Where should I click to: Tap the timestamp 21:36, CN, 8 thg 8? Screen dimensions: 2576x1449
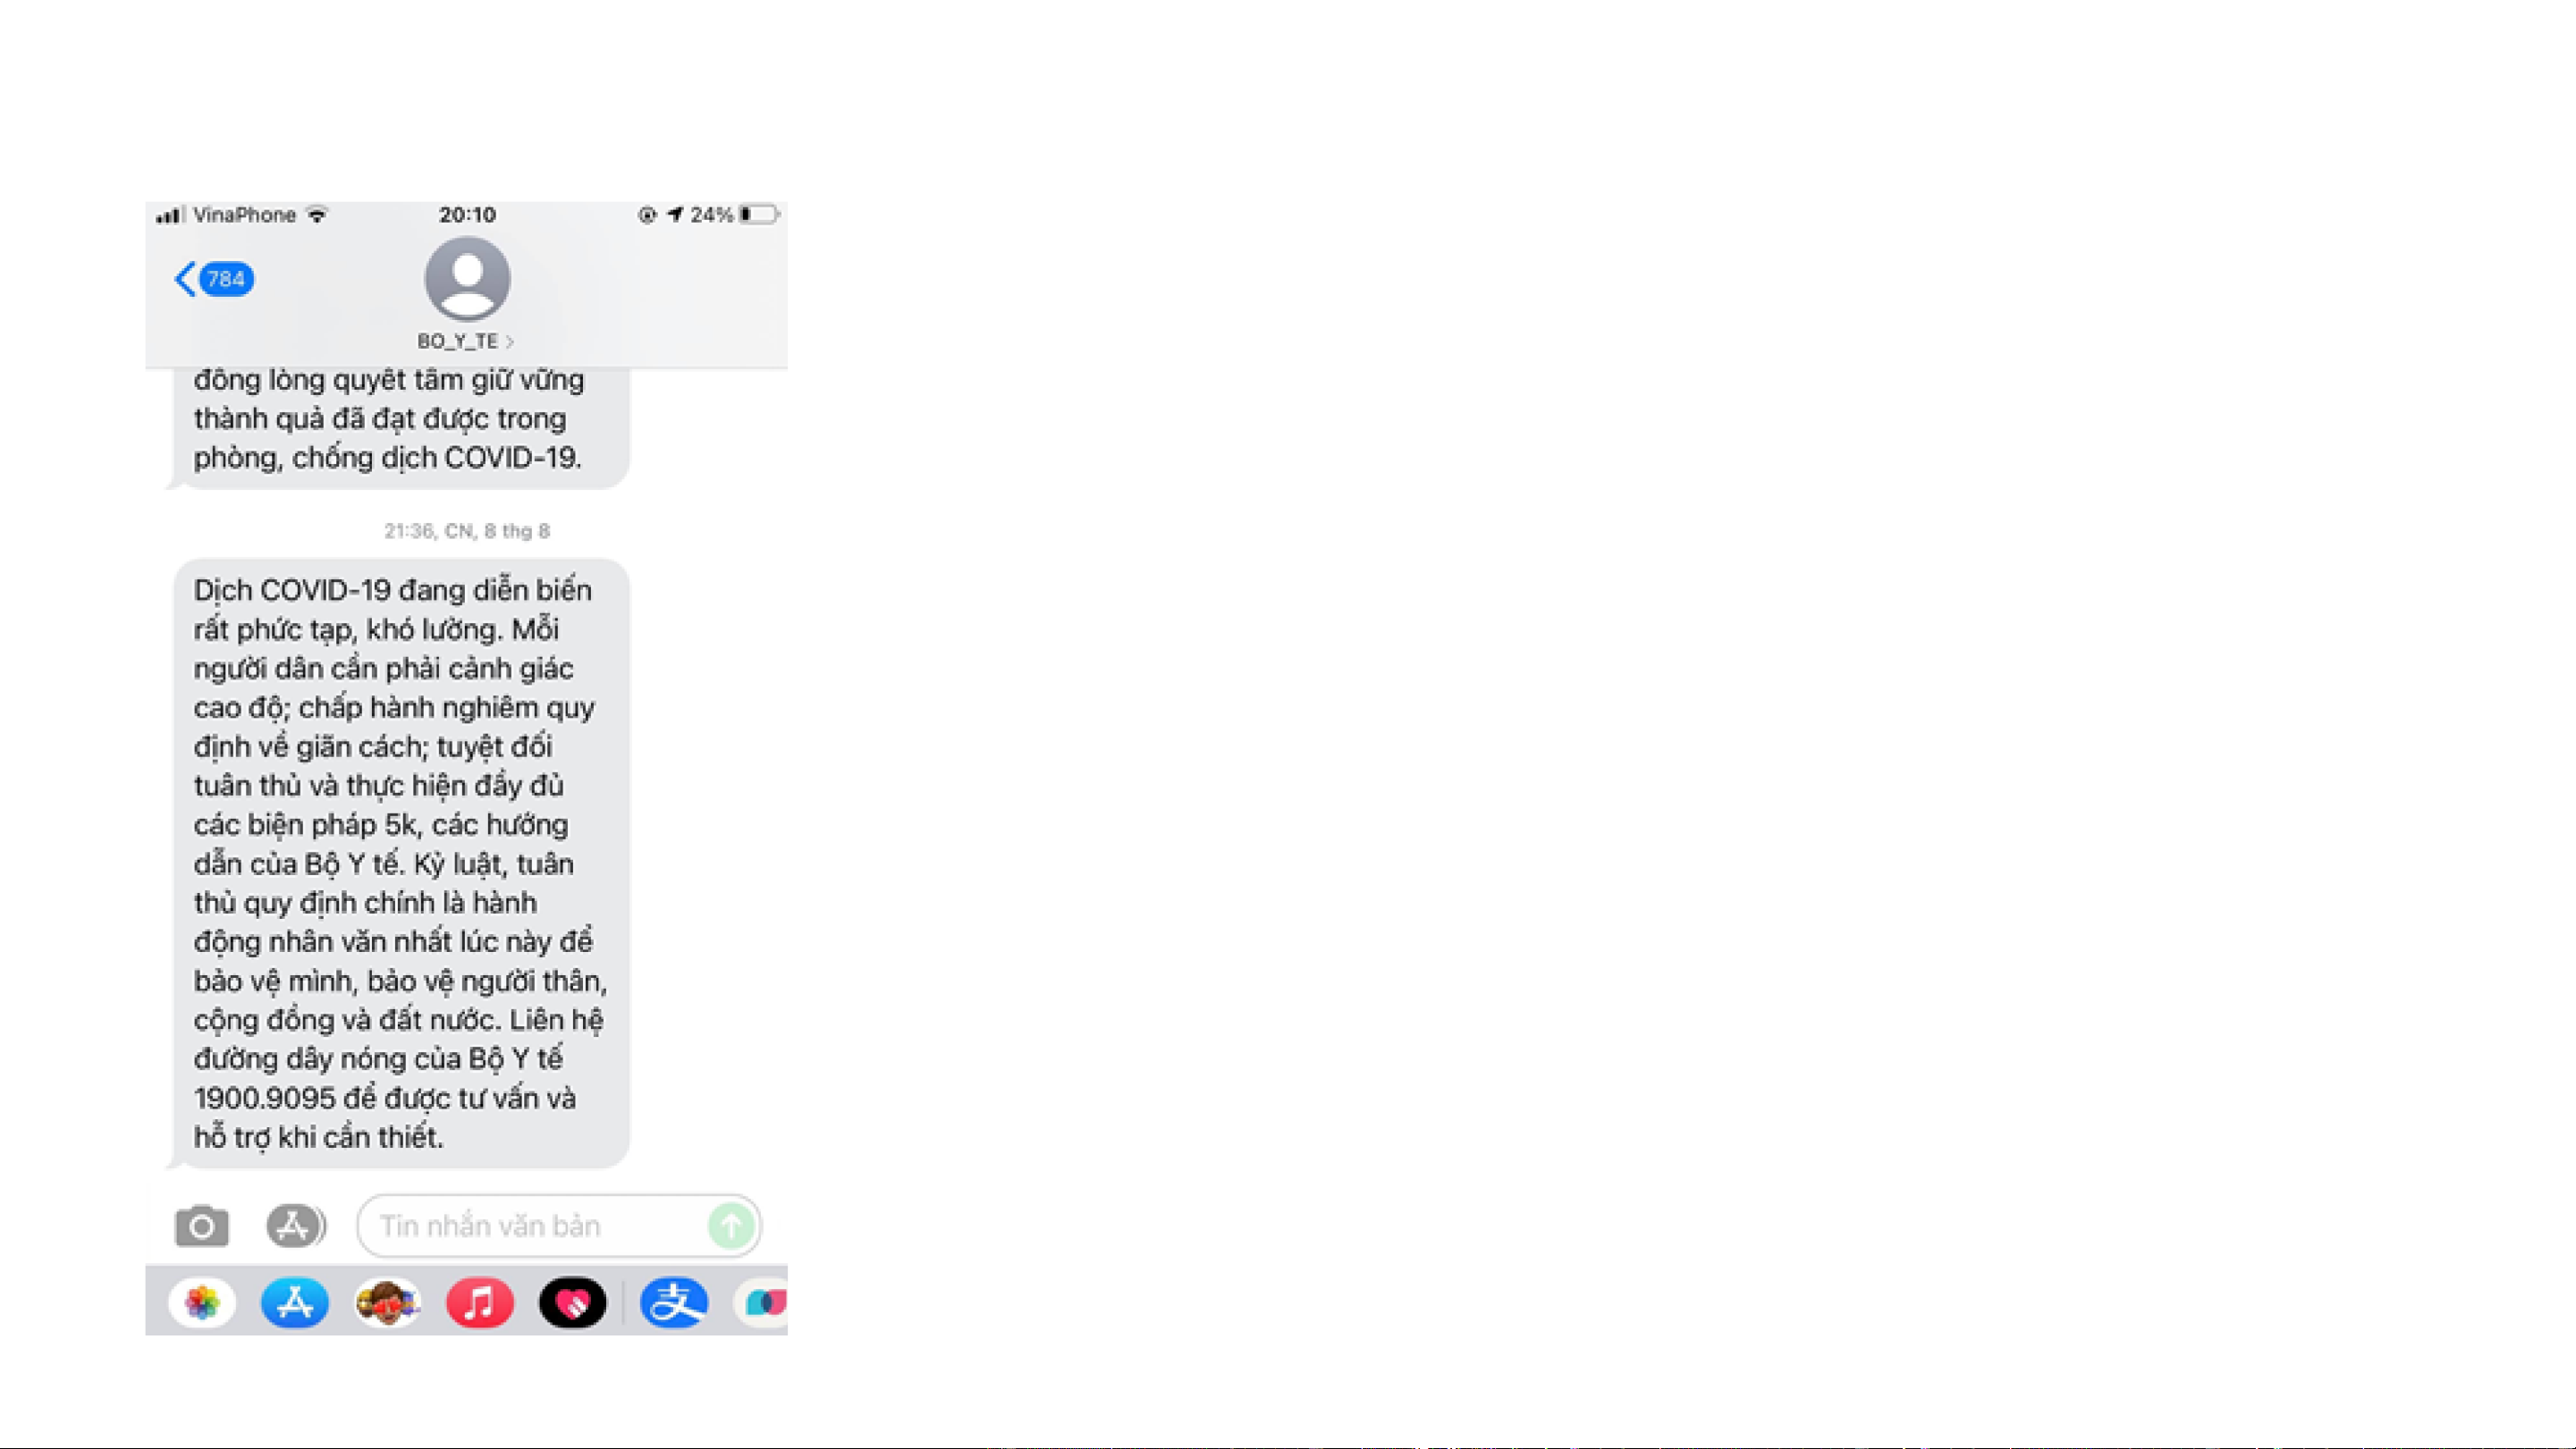point(467,531)
